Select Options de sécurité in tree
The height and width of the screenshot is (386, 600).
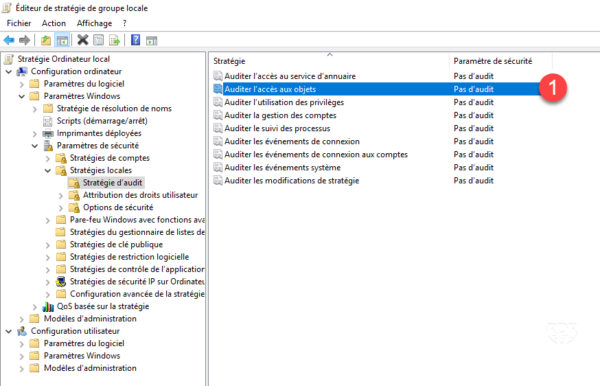point(118,207)
